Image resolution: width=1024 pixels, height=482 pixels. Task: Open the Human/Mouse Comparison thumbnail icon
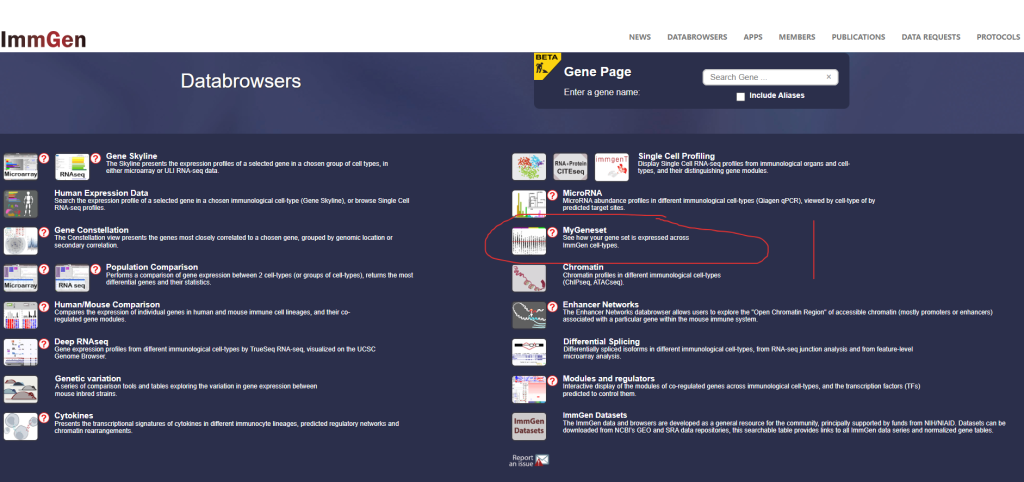point(21,315)
